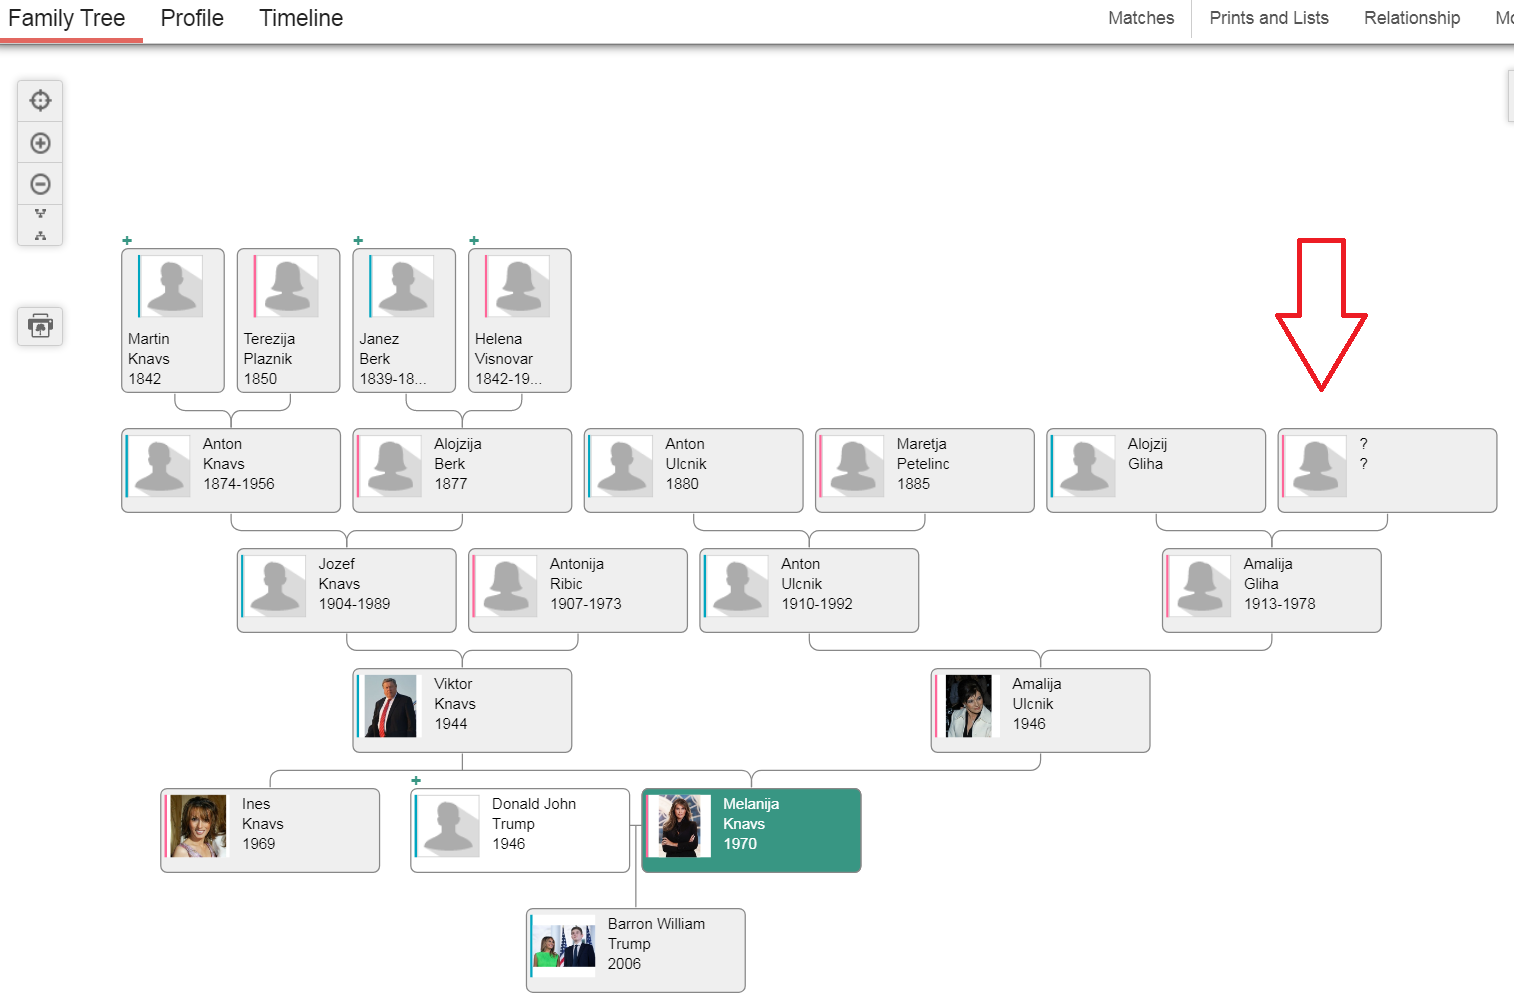Image resolution: width=1514 pixels, height=1006 pixels.
Task: Select the Terezija Plaznik 1850 card
Action: click(x=288, y=320)
